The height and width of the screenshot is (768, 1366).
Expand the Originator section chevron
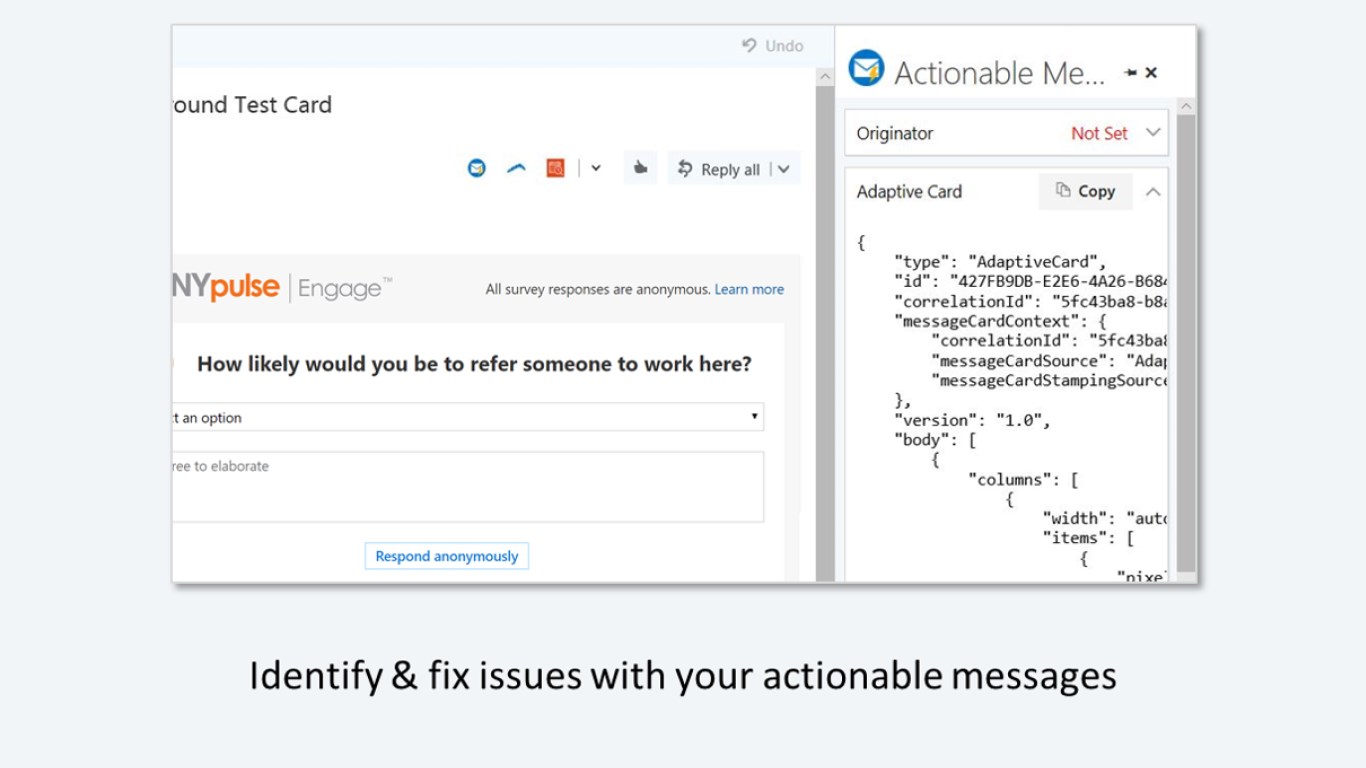[x=1152, y=133]
